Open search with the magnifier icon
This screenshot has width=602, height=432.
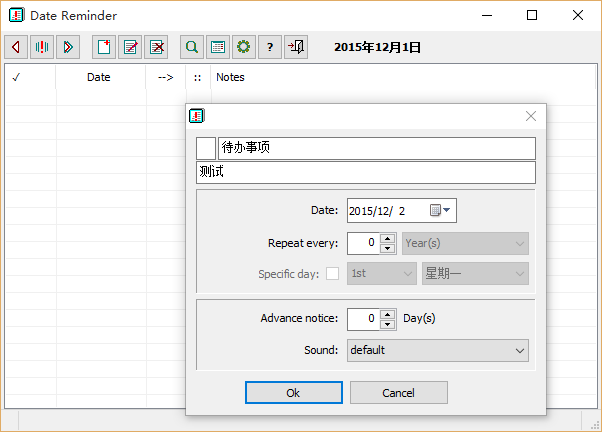(192, 47)
